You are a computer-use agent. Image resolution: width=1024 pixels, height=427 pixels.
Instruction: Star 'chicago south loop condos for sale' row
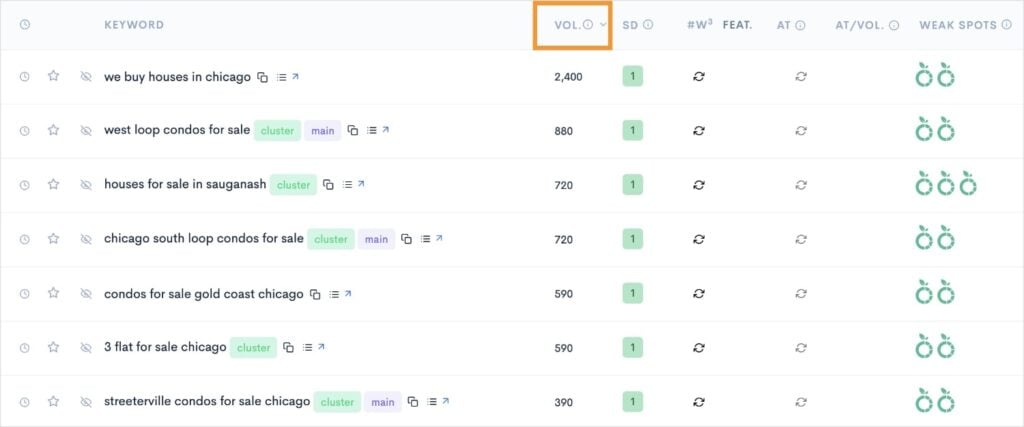pyautogui.click(x=54, y=239)
